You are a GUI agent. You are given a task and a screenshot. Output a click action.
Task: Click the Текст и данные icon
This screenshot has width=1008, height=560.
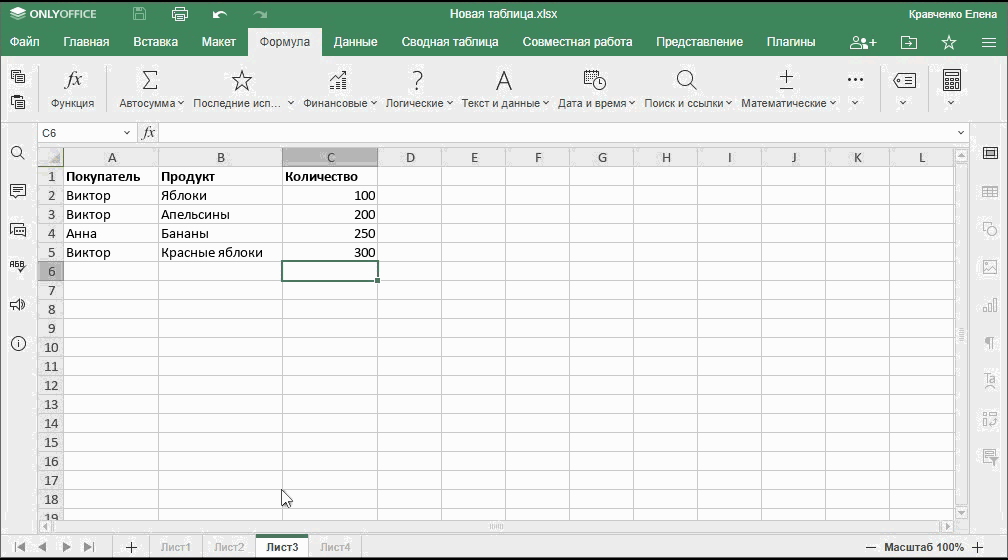504,80
